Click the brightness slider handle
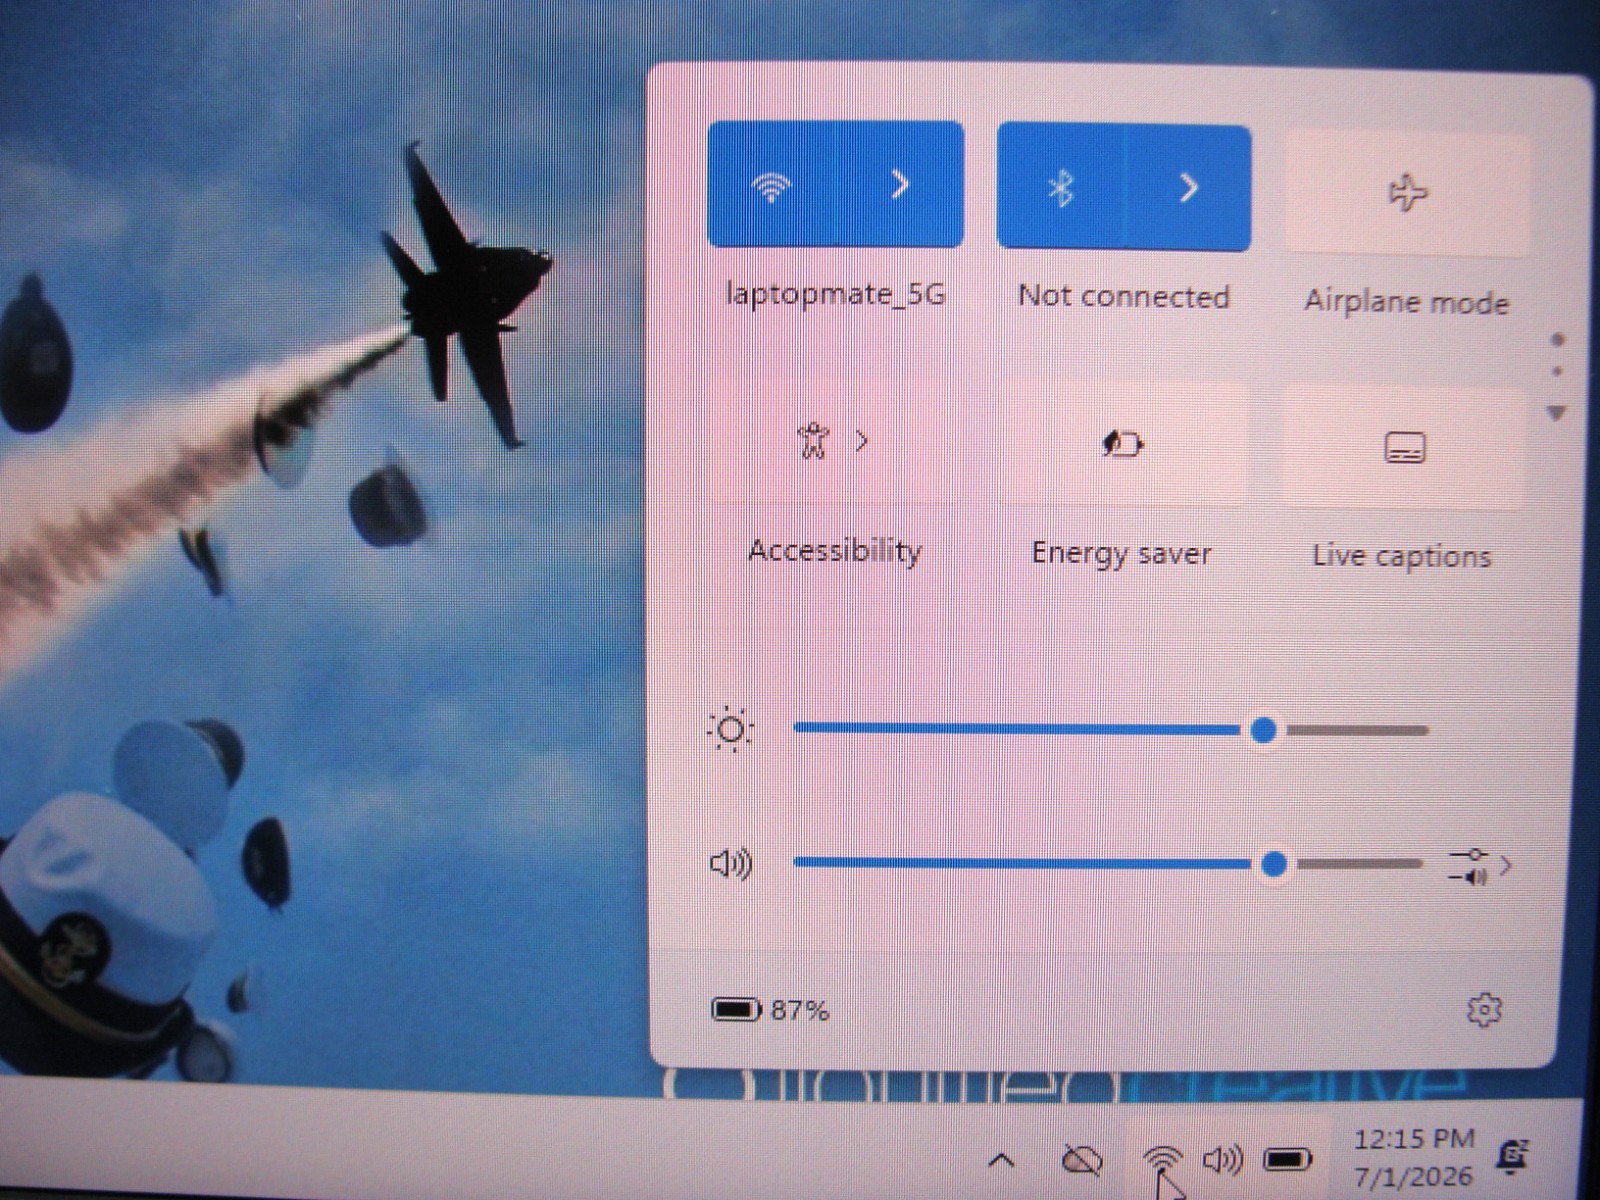Image resolution: width=1600 pixels, height=1200 pixels. click(1264, 730)
